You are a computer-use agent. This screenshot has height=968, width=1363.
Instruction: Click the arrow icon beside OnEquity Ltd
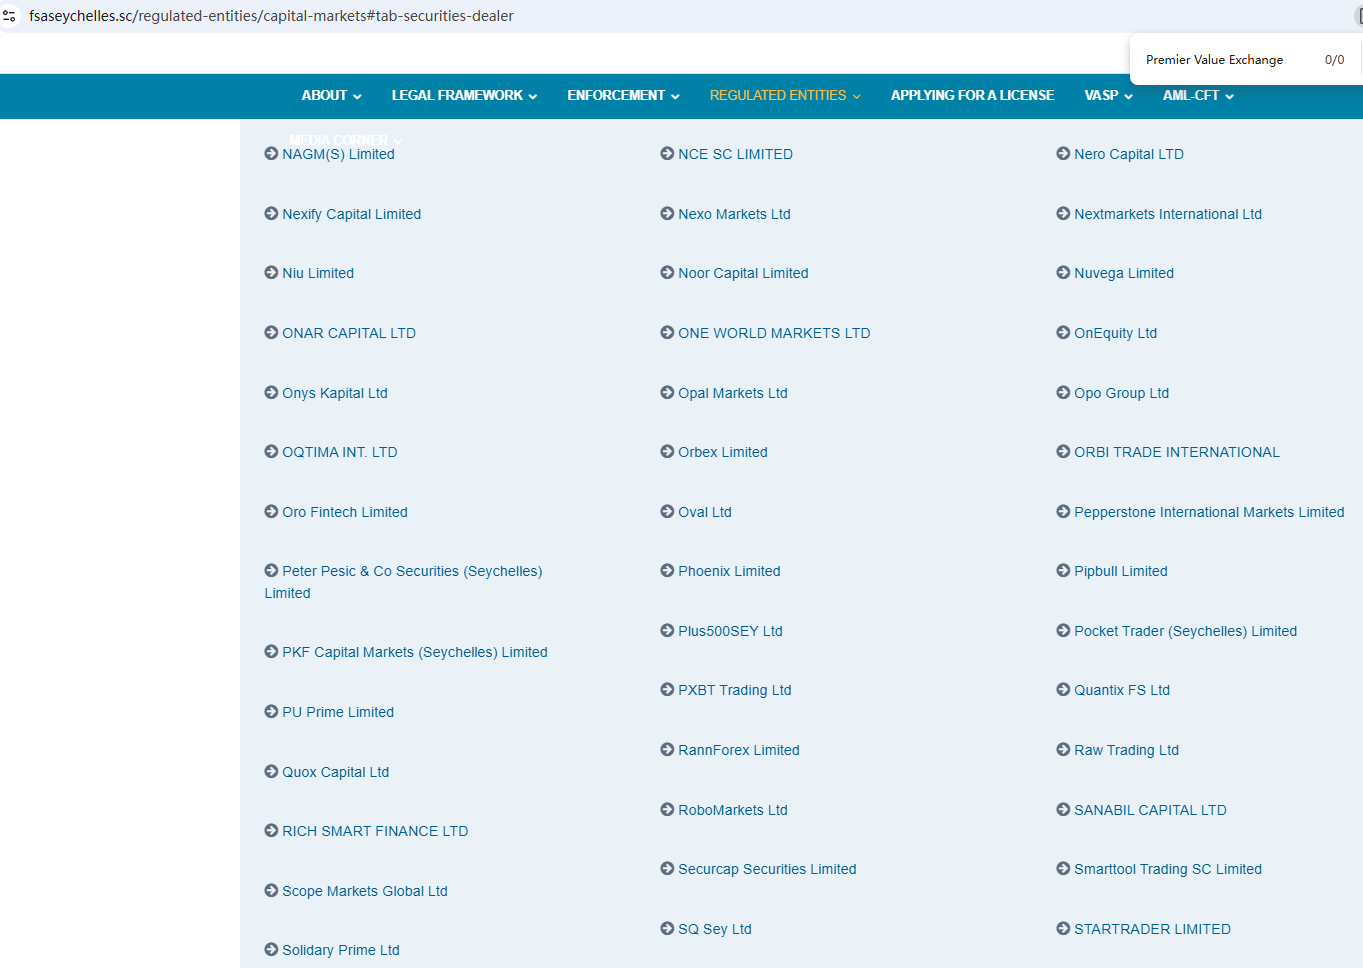point(1063,332)
